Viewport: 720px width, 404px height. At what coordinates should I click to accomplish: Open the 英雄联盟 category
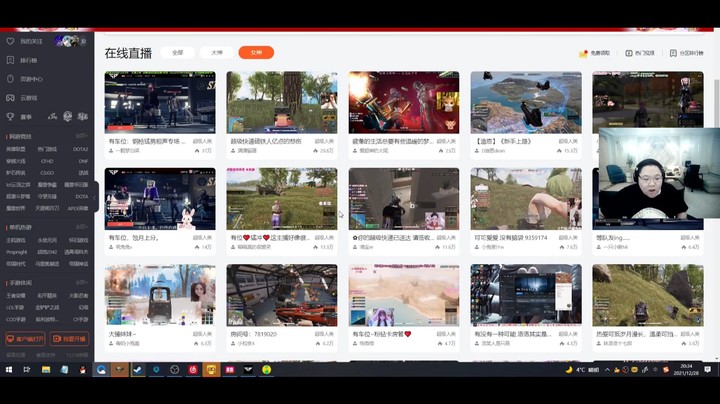[16, 149]
